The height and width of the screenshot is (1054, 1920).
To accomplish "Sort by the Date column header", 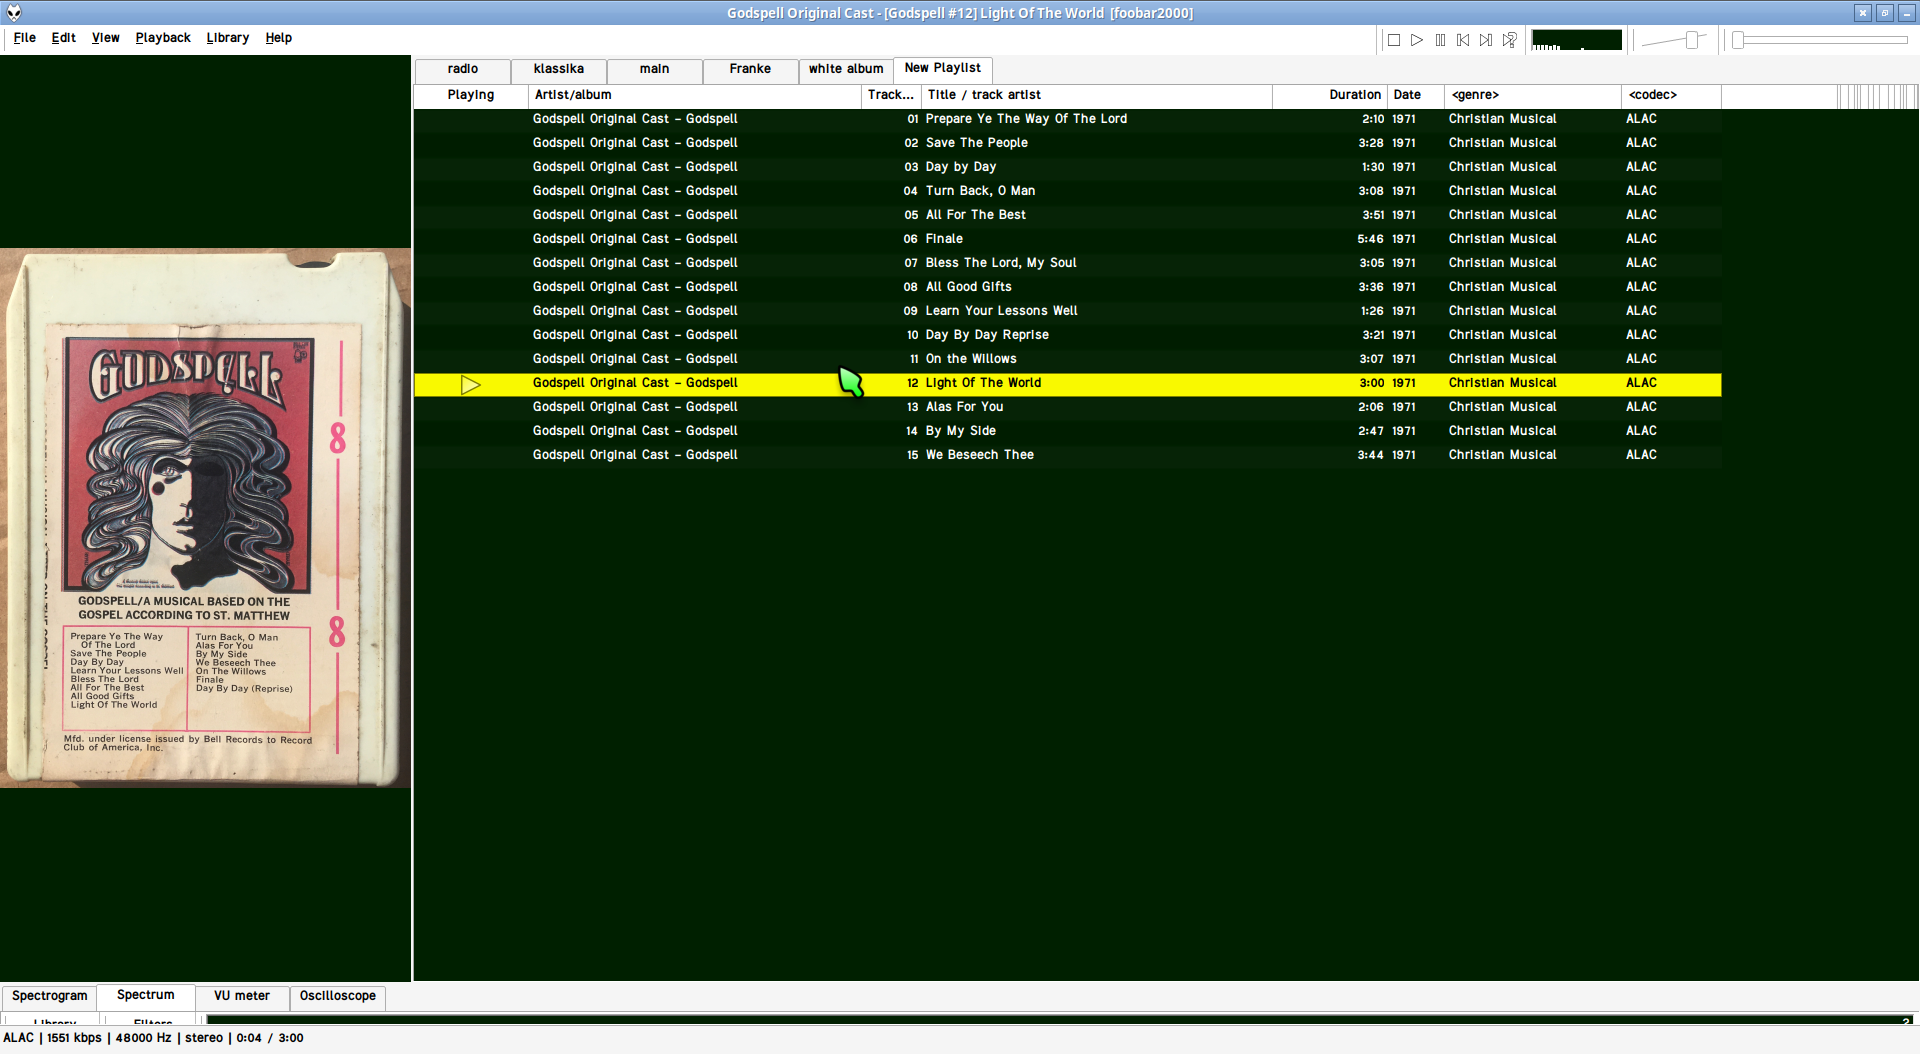I will (1416, 96).
